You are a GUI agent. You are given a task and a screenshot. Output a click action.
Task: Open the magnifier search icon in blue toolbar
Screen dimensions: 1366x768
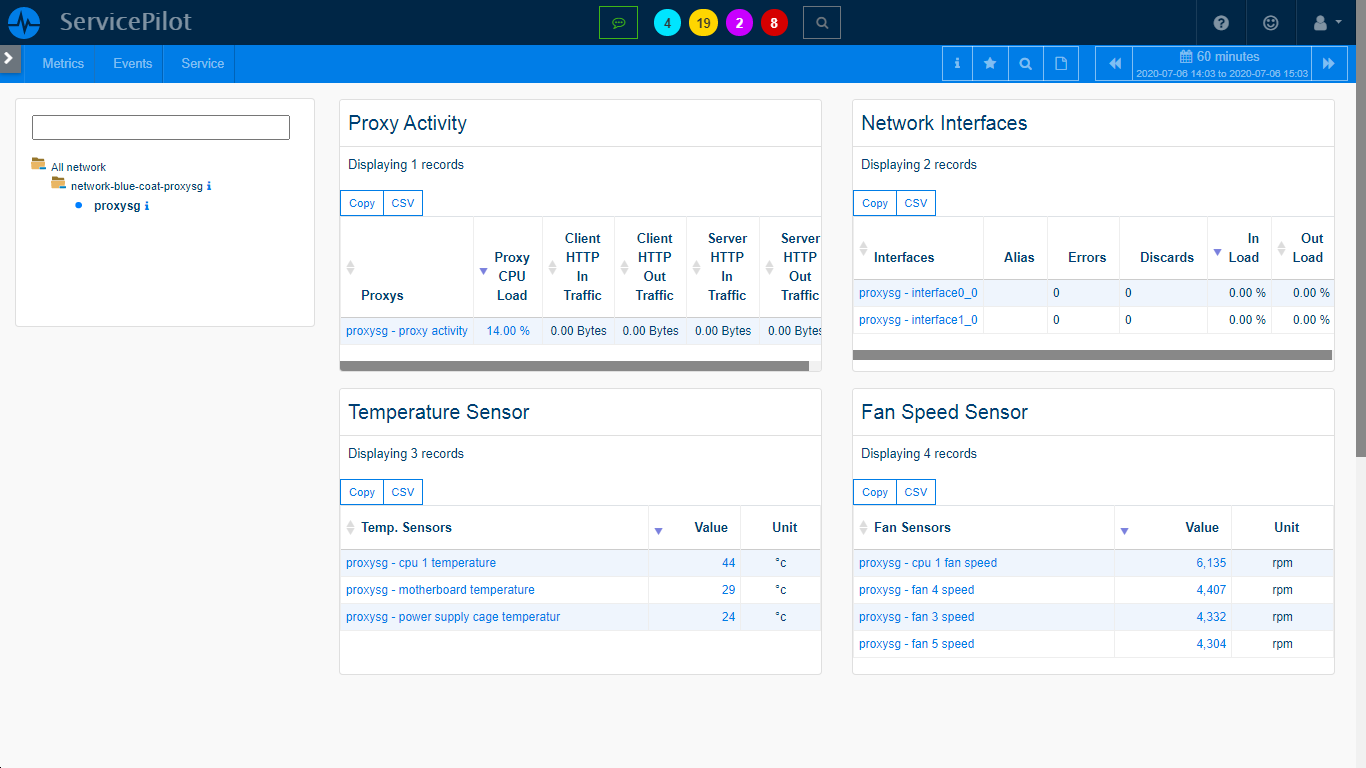point(1025,63)
